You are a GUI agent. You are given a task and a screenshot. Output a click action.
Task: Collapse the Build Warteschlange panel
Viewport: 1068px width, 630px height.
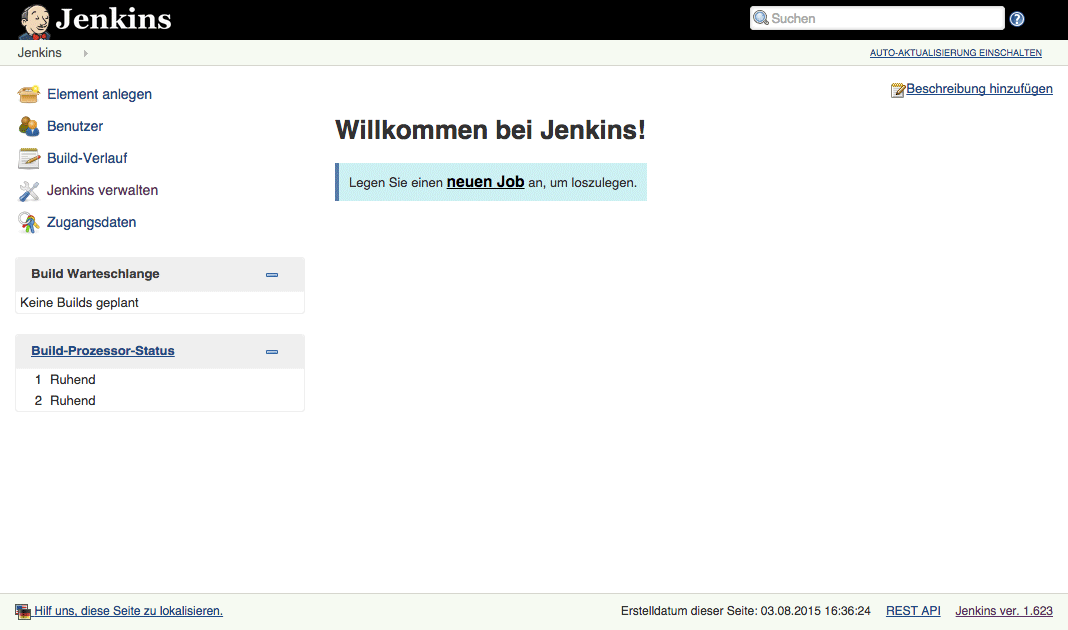272,274
